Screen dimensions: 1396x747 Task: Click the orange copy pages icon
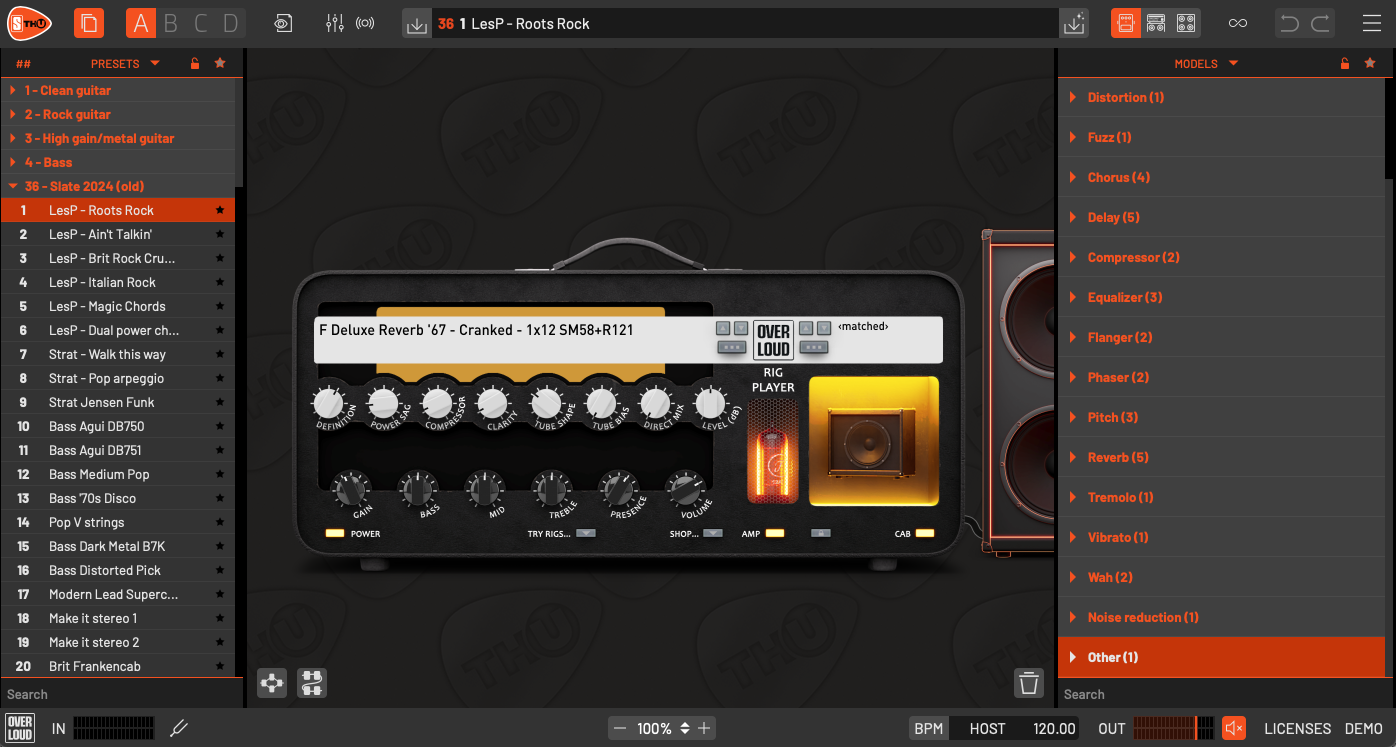click(x=89, y=23)
